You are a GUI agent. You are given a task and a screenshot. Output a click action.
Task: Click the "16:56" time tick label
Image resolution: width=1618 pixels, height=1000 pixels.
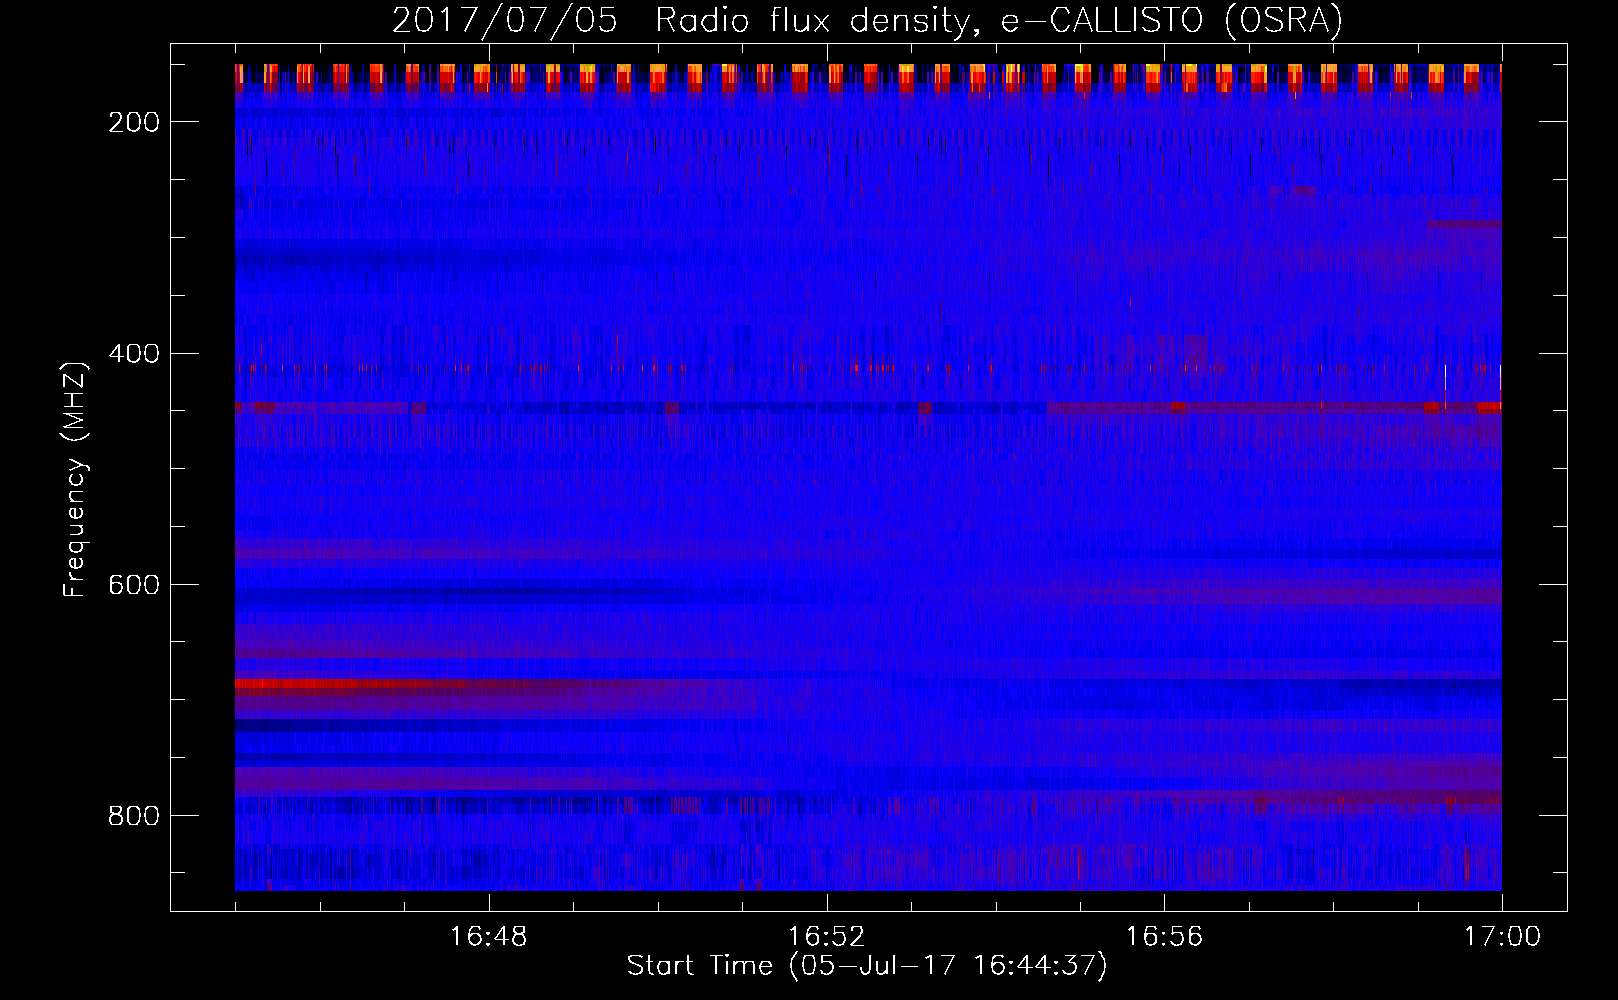(1164, 937)
